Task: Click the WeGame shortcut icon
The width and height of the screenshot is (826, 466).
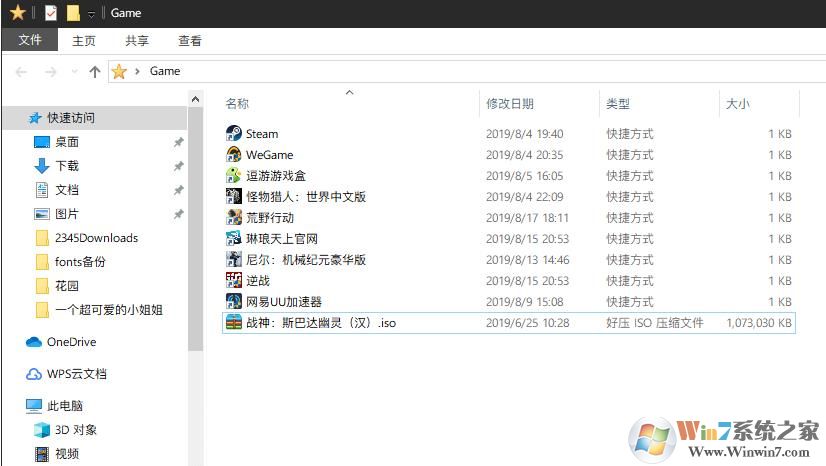Action: click(x=233, y=154)
